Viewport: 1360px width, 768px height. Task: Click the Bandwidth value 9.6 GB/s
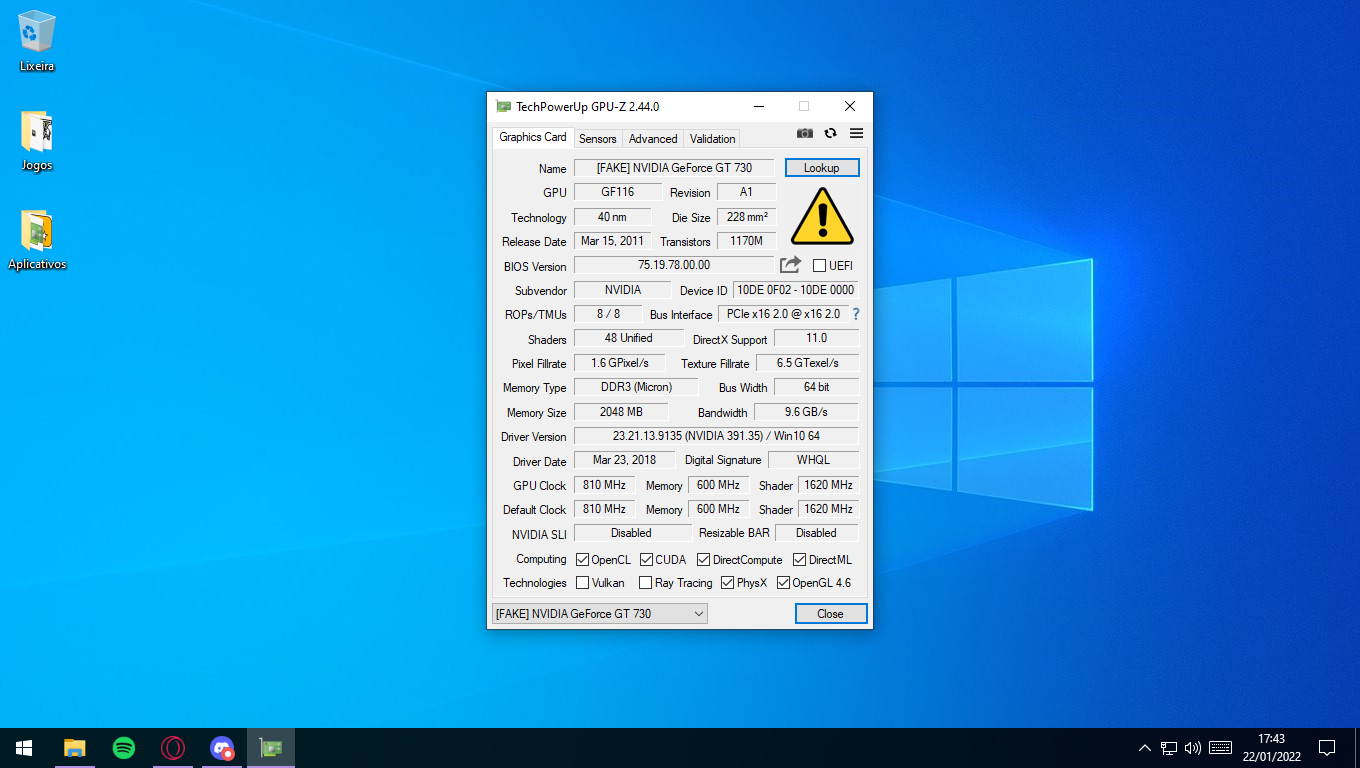pyautogui.click(x=806, y=412)
